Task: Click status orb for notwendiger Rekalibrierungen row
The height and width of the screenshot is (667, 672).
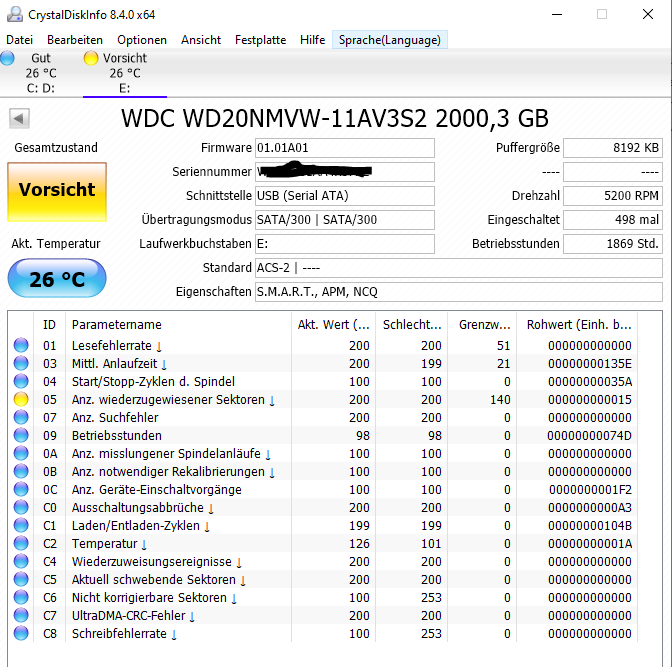Action: point(21,471)
